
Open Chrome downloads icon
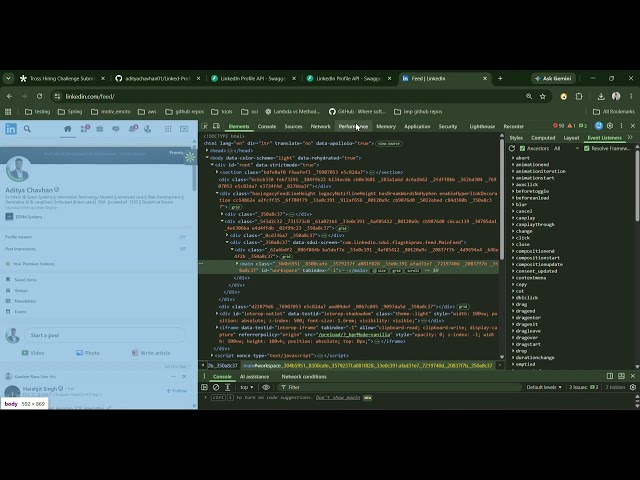(x=601, y=96)
